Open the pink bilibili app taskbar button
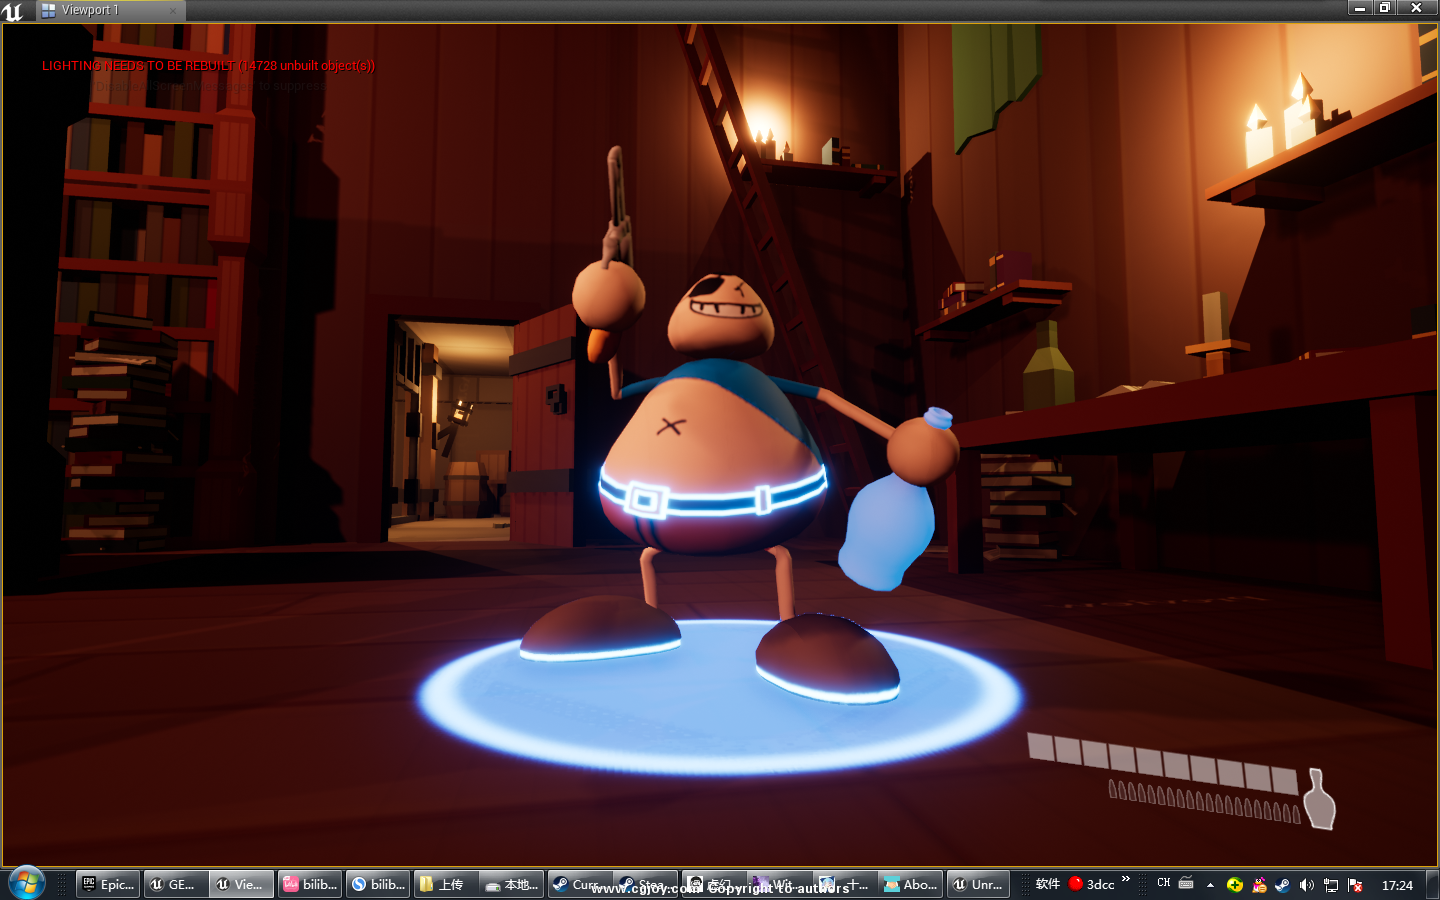Viewport: 1440px width, 900px height. tap(310, 884)
